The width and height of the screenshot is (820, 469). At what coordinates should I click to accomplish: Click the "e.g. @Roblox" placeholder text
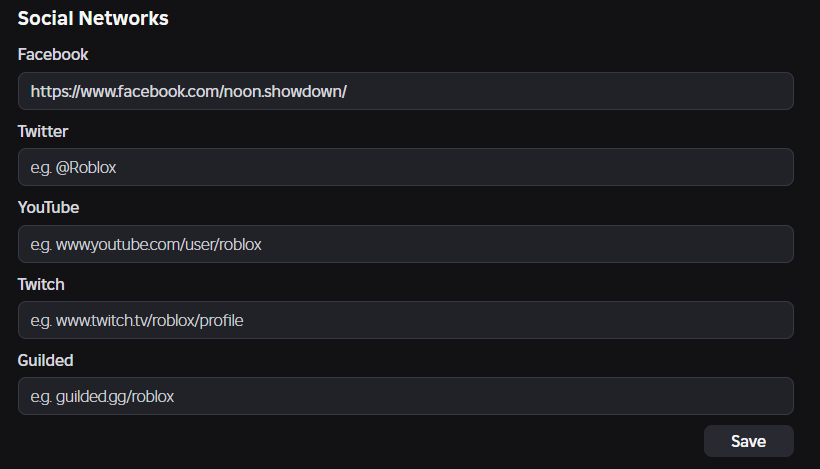click(73, 168)
